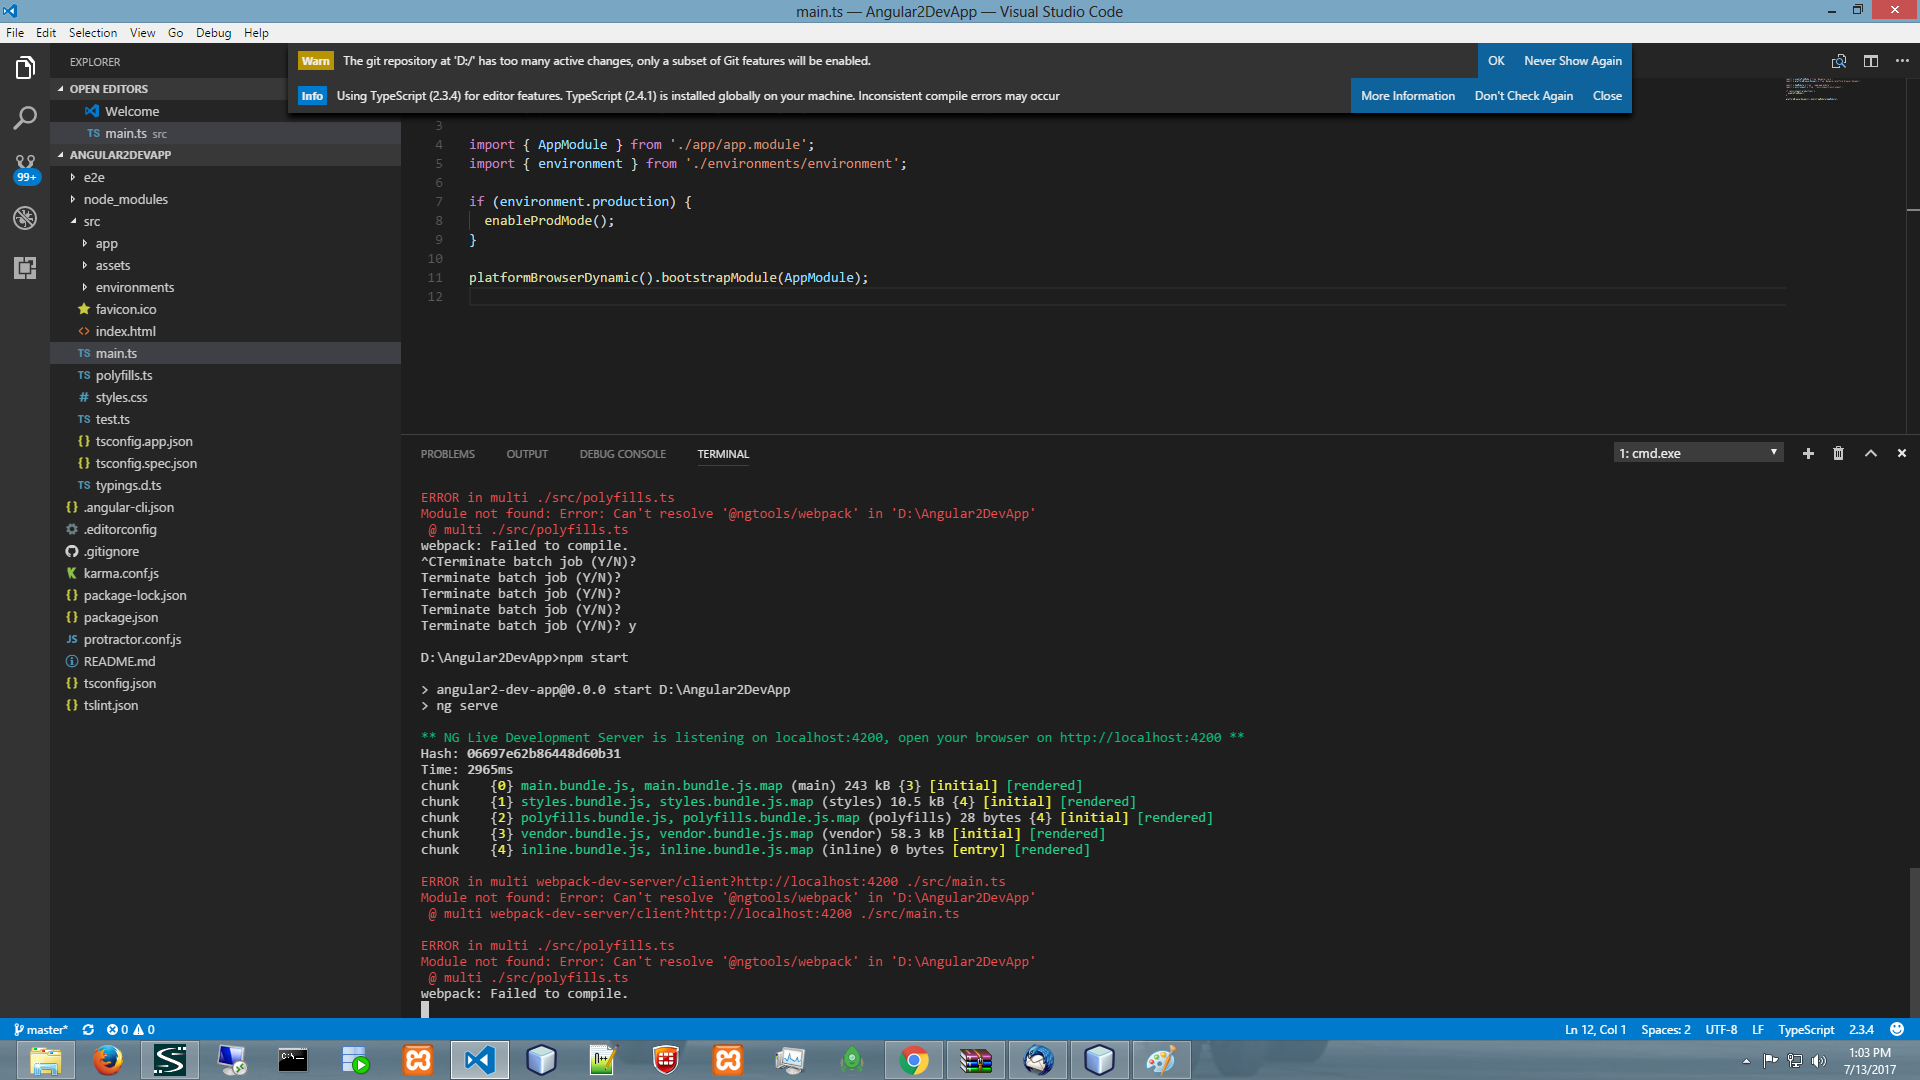Click Never Show Again button
Image resolution: width=1920 pixels, height=1080 pixels.
(1572, 61)
